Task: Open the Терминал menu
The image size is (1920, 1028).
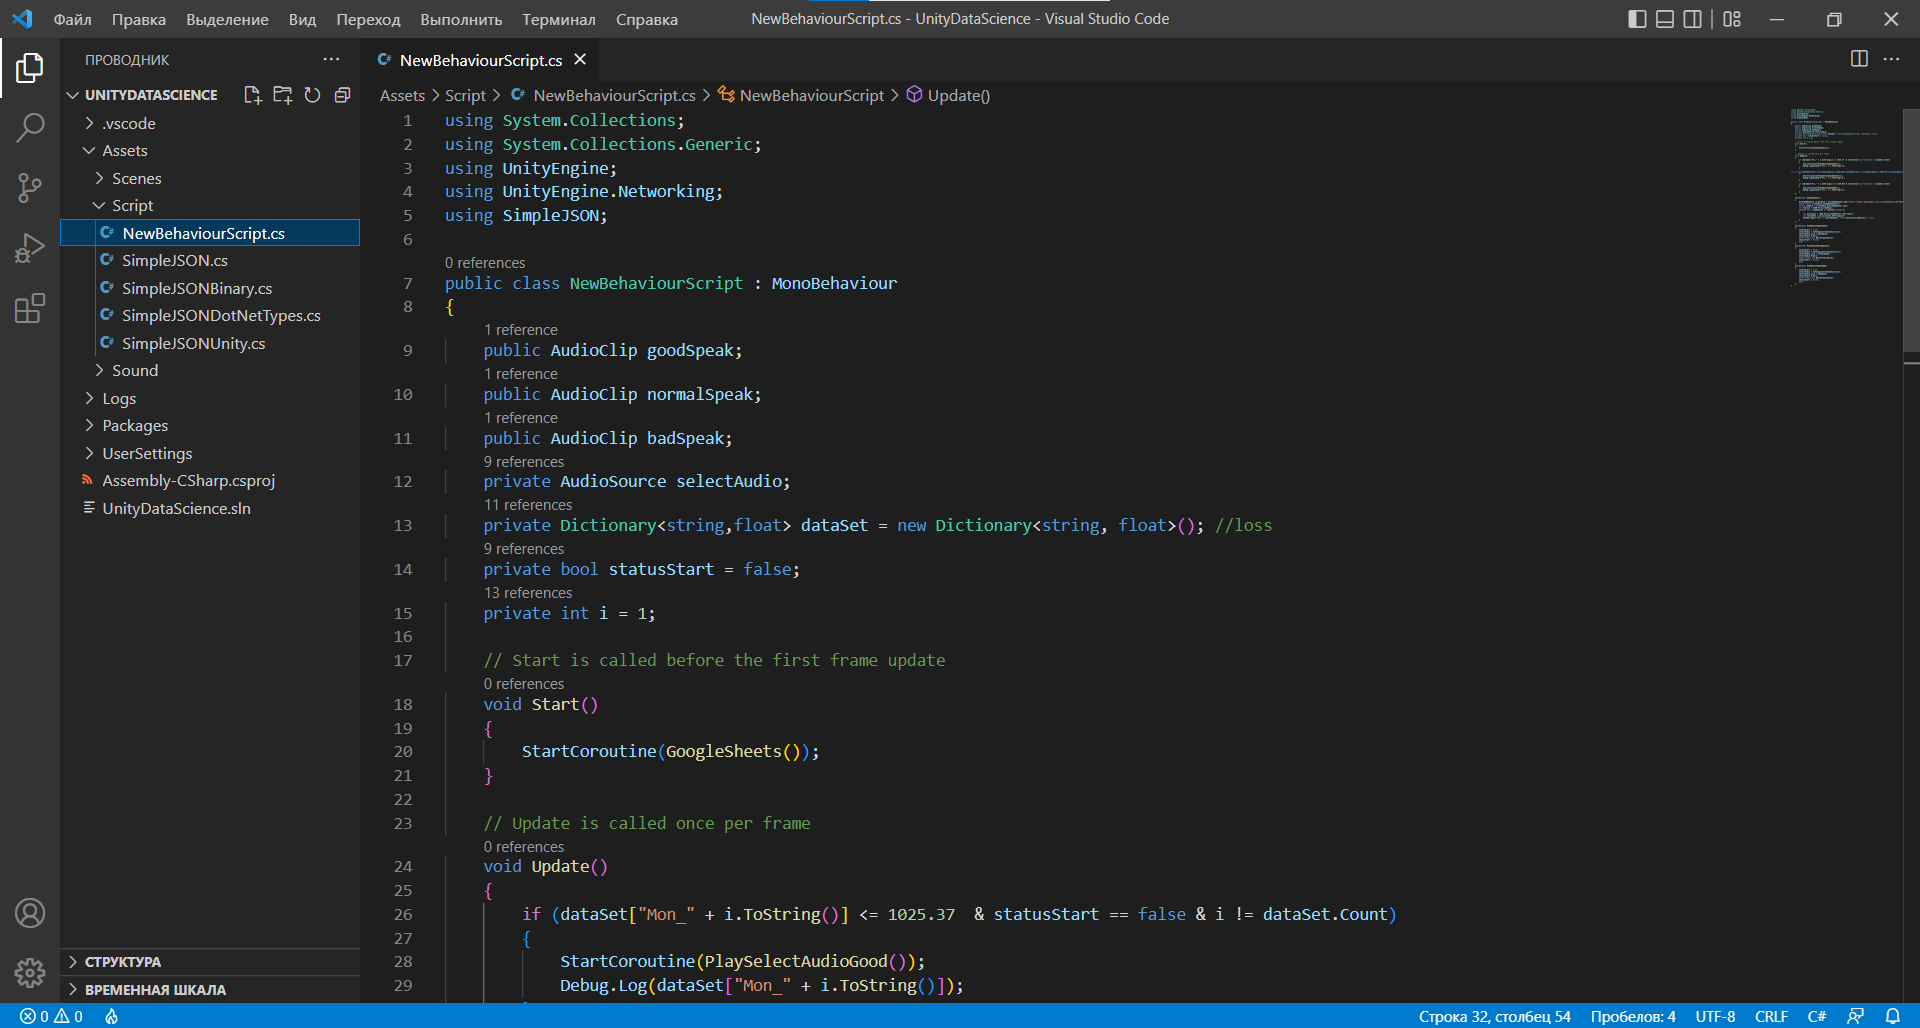Action: click(558, 19)
